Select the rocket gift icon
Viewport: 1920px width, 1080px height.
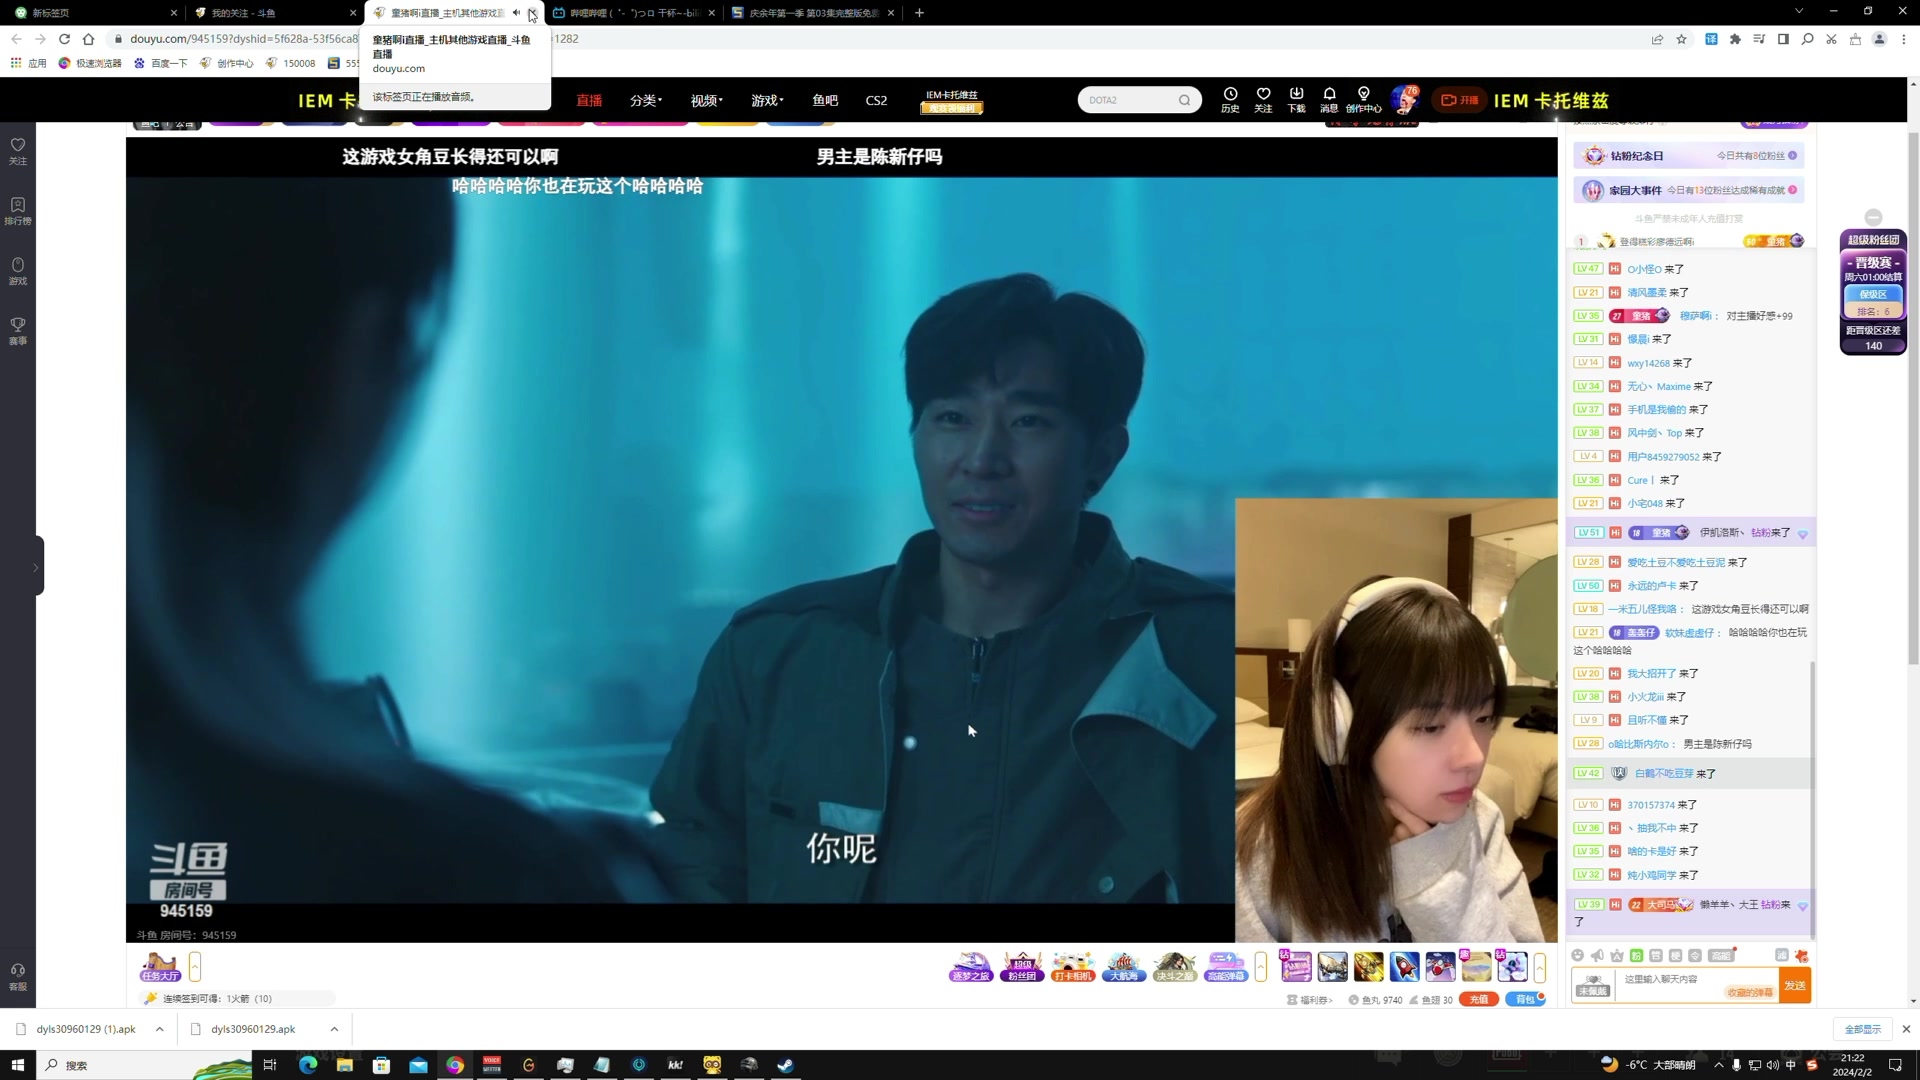(x=1404, y=967)
